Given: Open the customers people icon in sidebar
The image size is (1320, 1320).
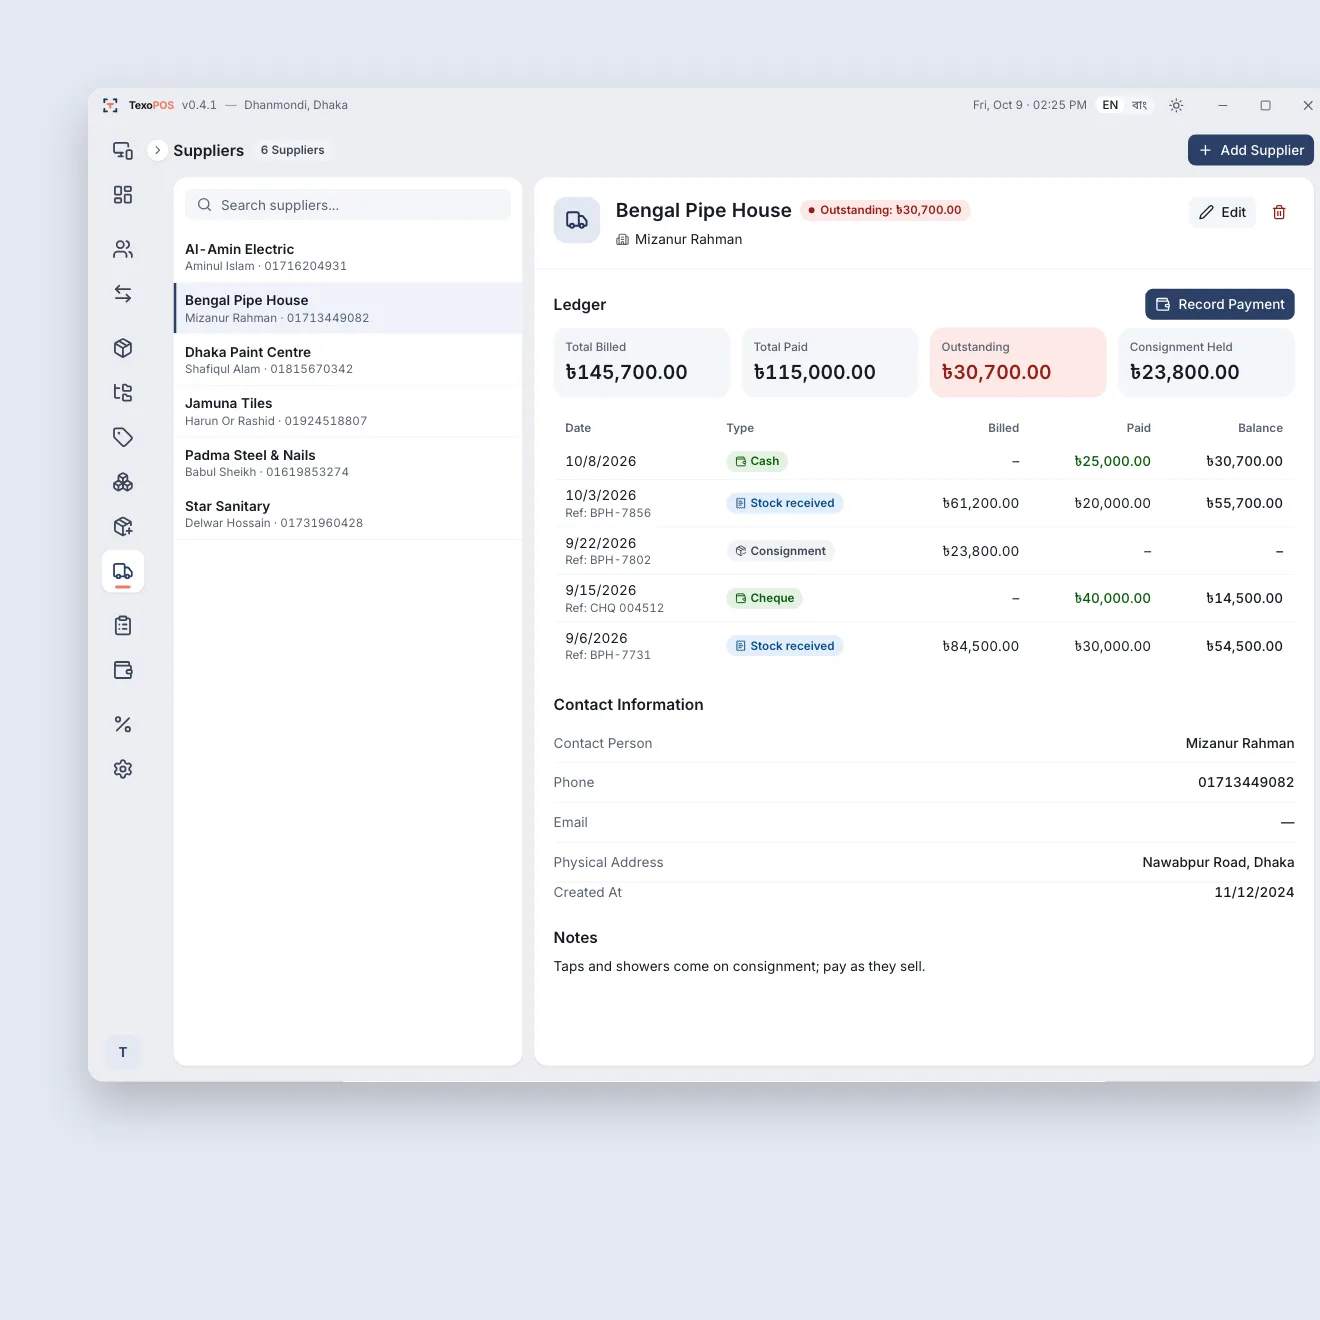Looking at the screenshot, I should (123, 249).
